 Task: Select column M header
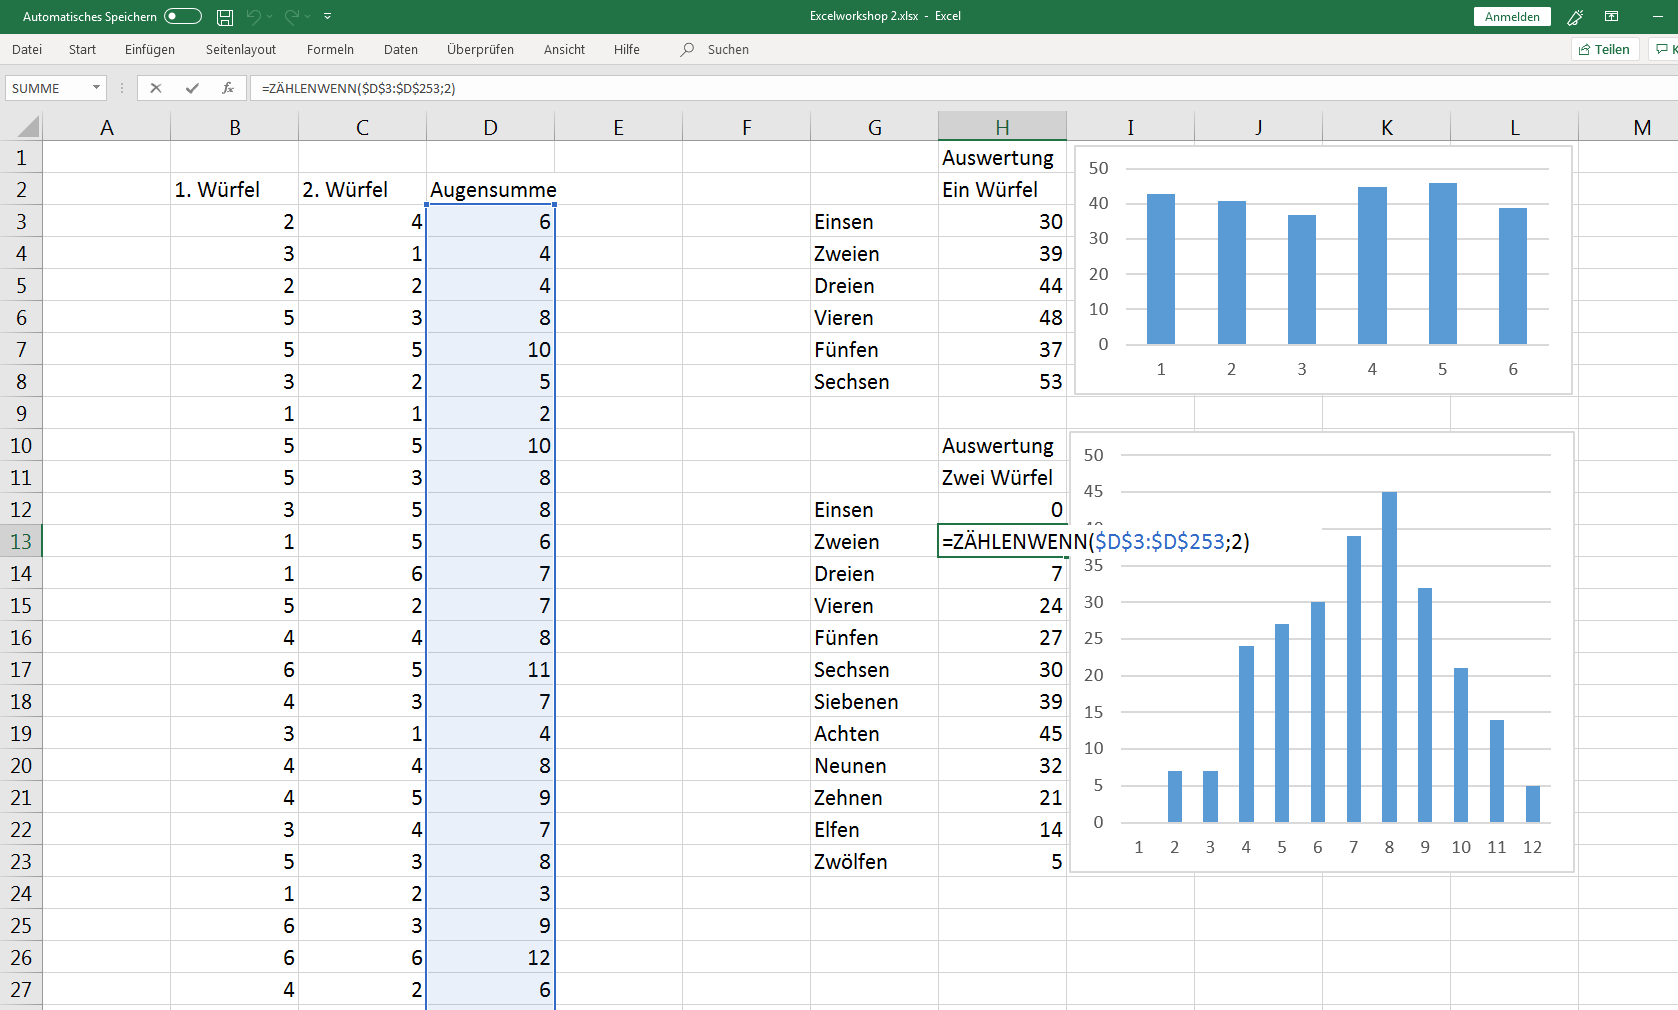pos(1642,127)
